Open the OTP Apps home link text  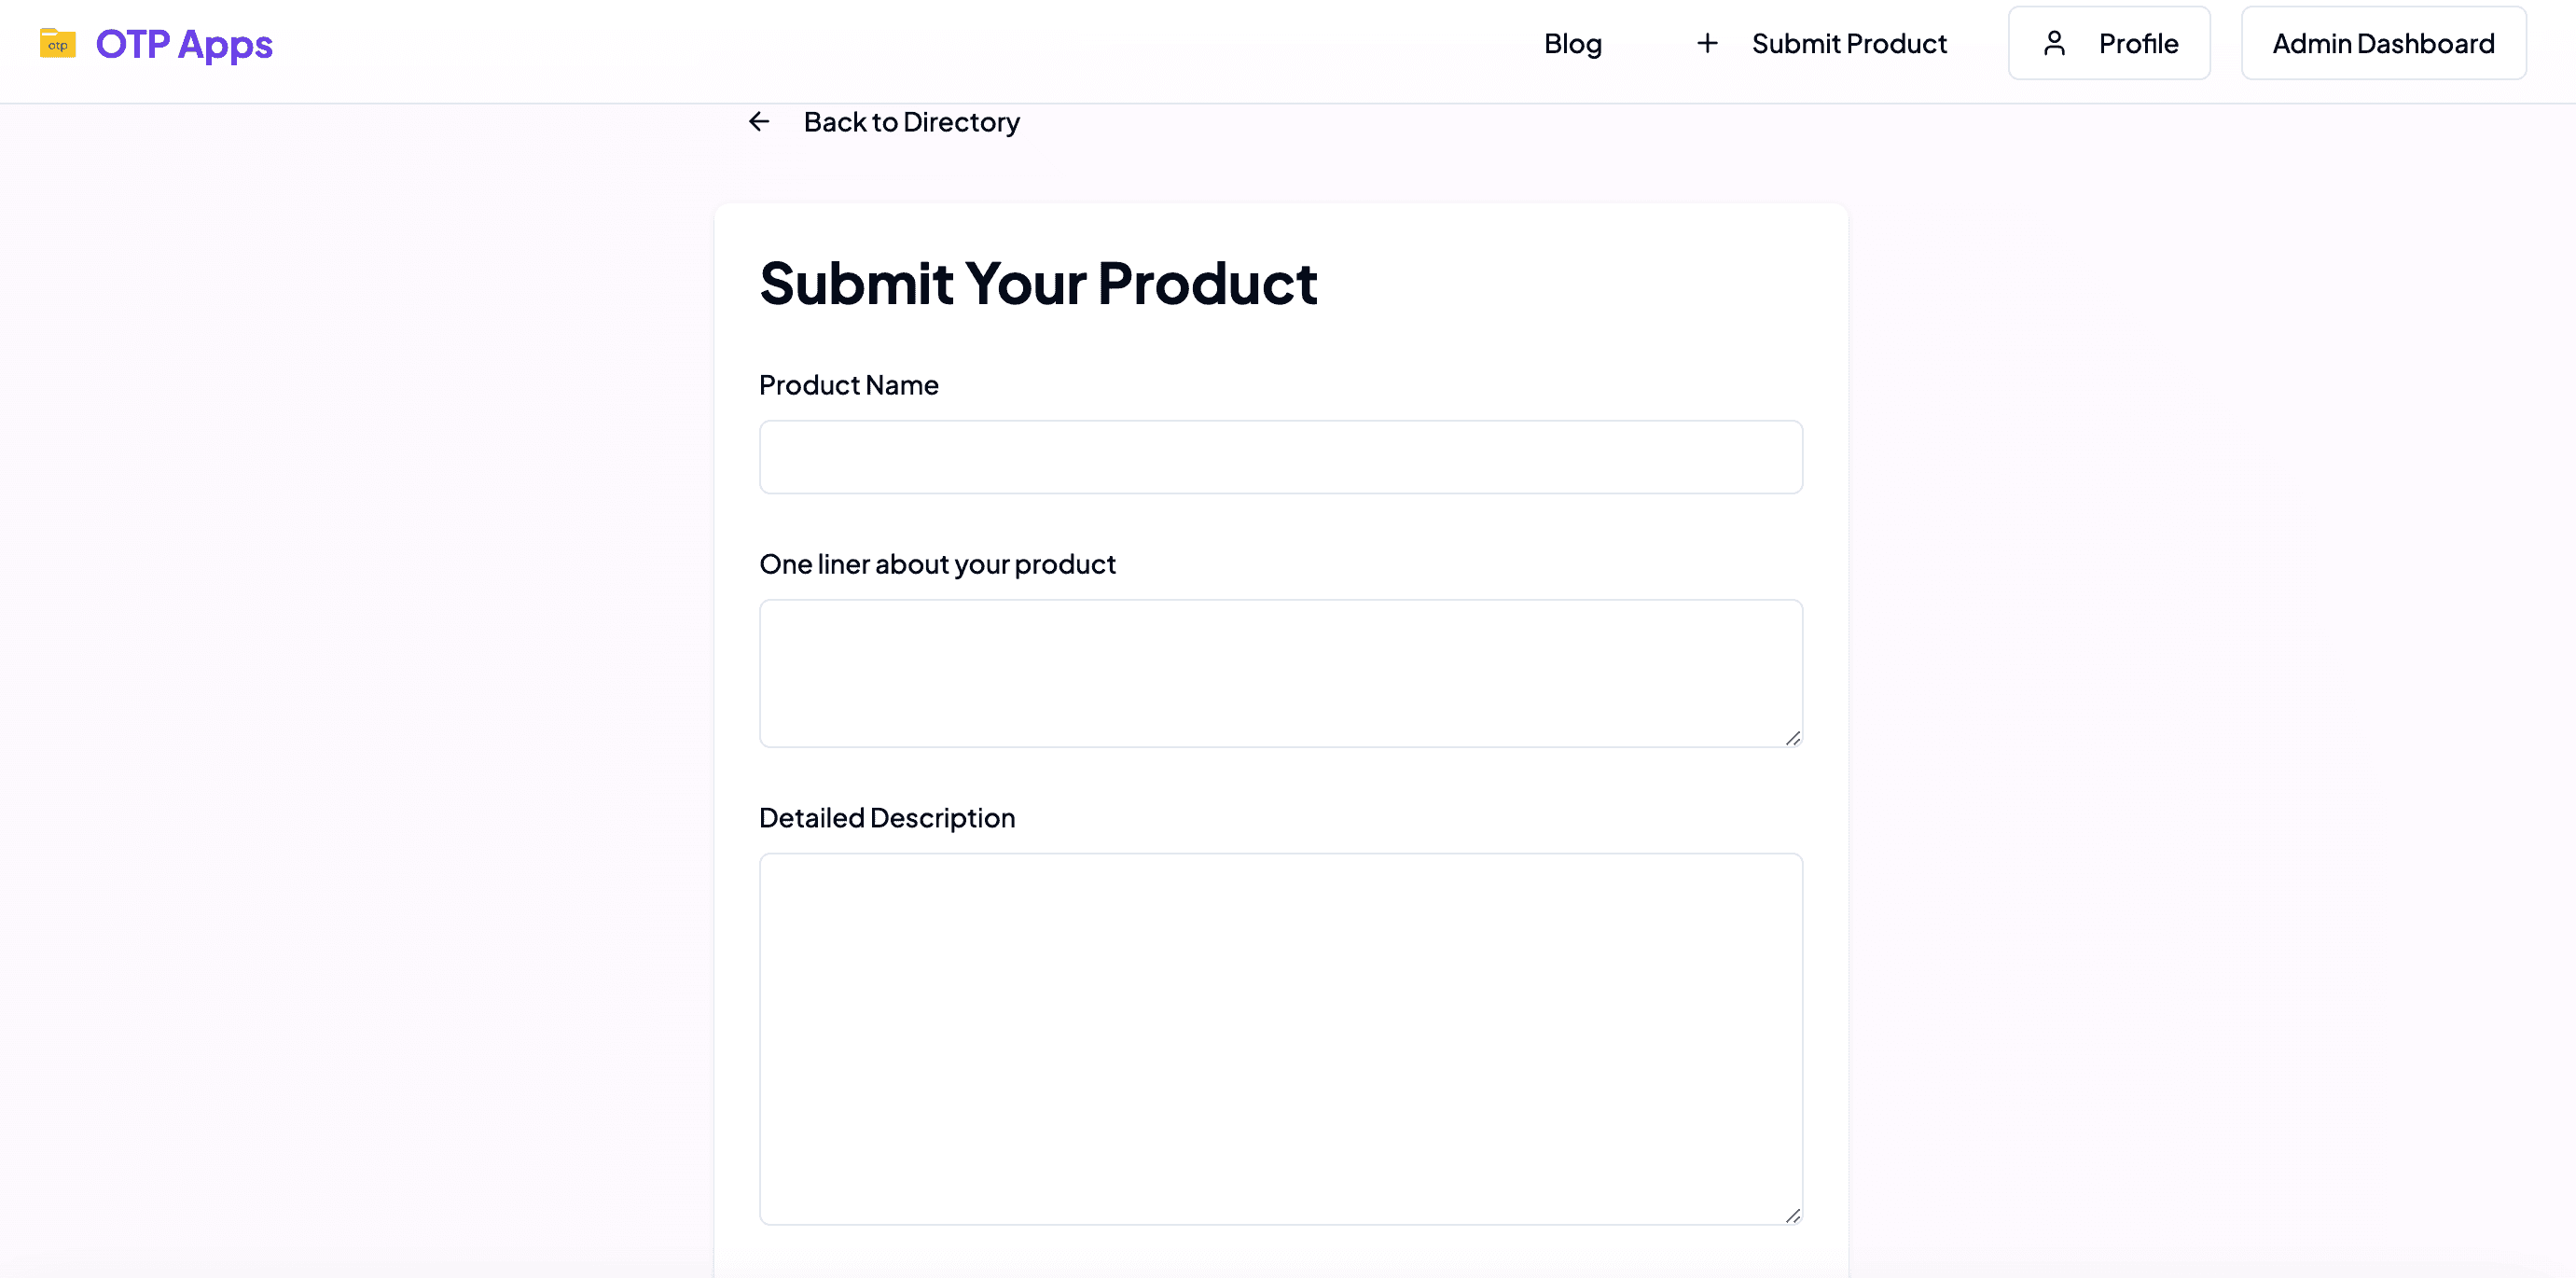click(x=184, y=44)
